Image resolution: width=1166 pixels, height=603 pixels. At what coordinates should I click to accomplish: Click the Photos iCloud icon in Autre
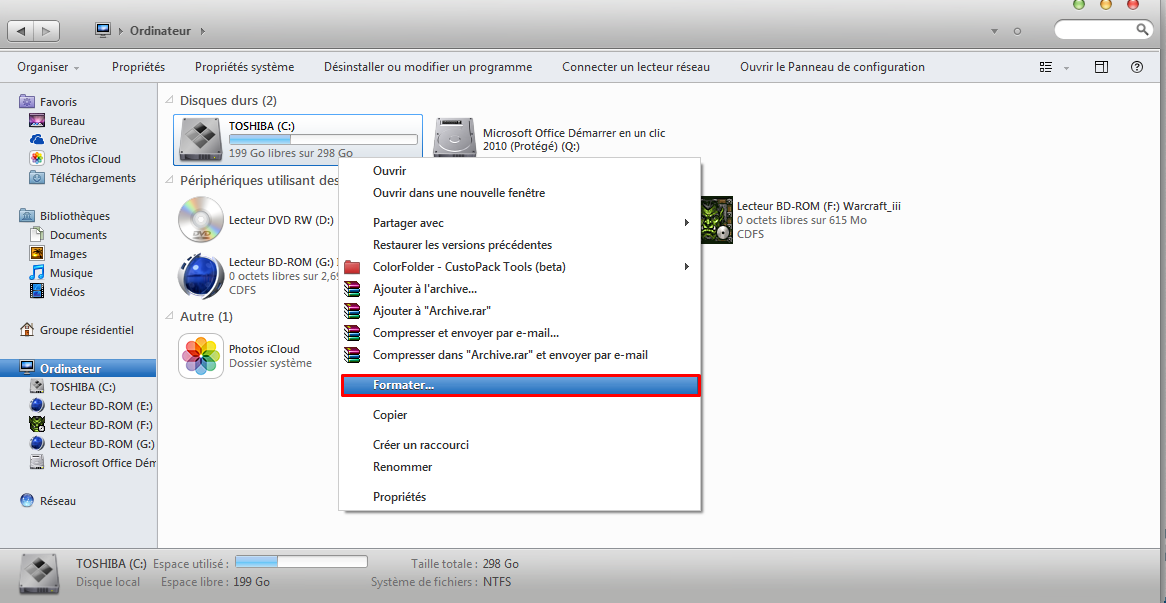tap(201, 356)
